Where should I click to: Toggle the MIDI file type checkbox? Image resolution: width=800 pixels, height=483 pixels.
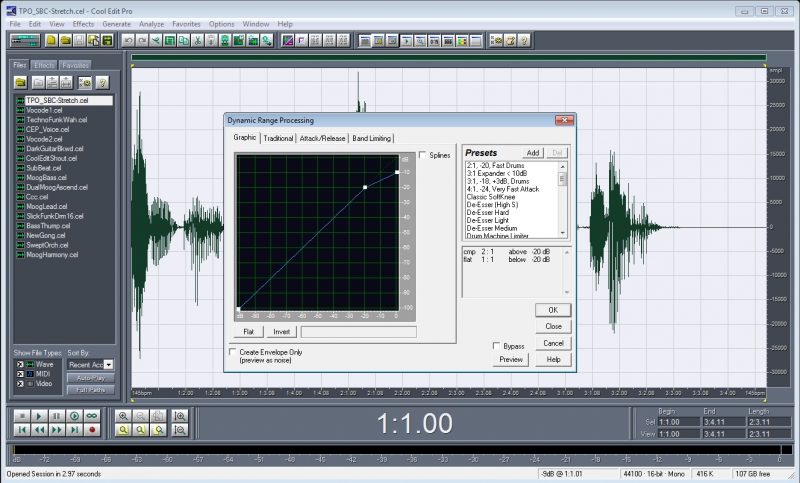(20, 374)
